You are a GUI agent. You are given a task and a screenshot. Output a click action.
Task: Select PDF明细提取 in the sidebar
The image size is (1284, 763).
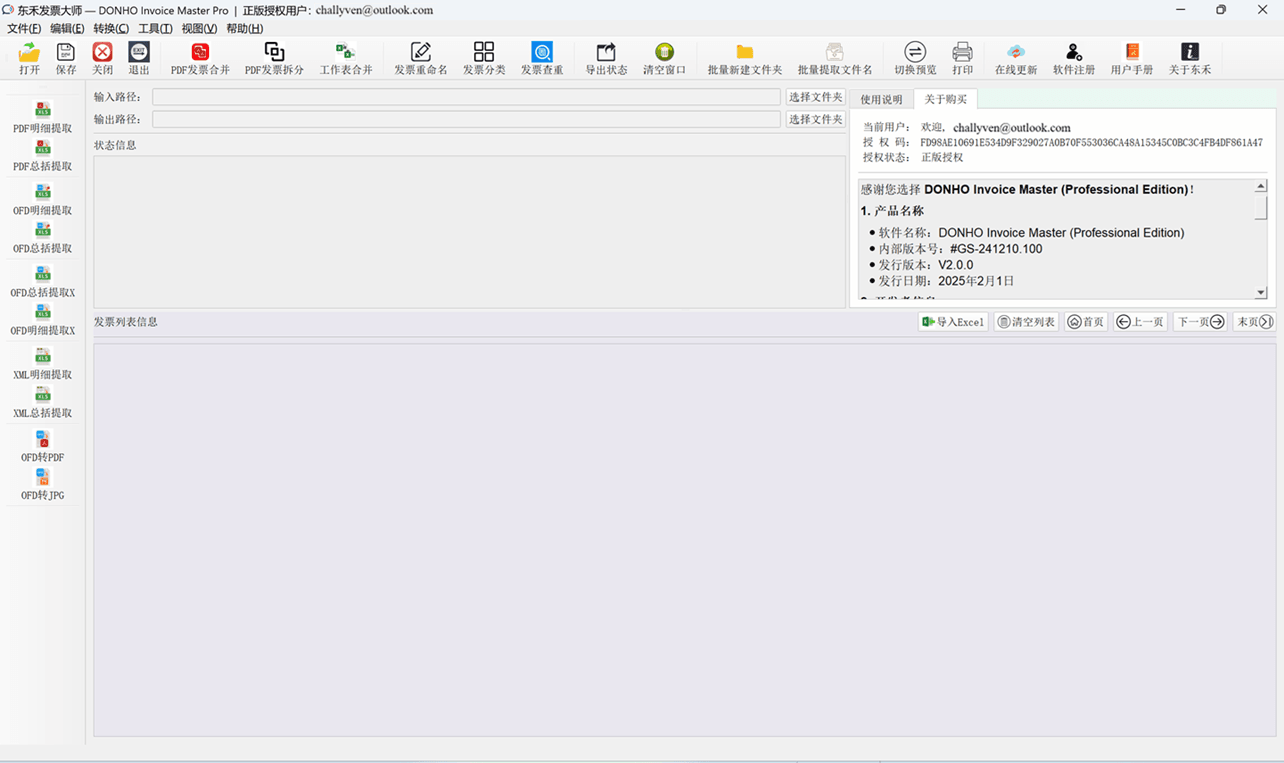(x=43, y=118)
